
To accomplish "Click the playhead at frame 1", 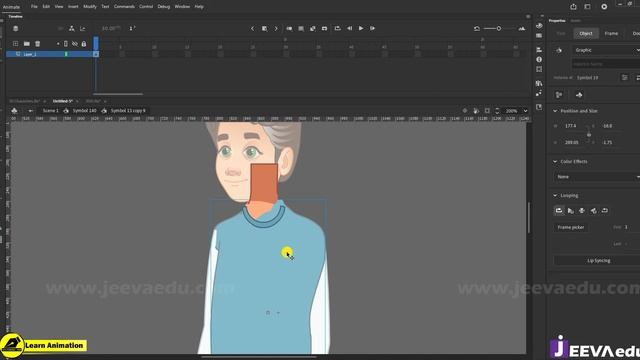I will click(96, 43).
